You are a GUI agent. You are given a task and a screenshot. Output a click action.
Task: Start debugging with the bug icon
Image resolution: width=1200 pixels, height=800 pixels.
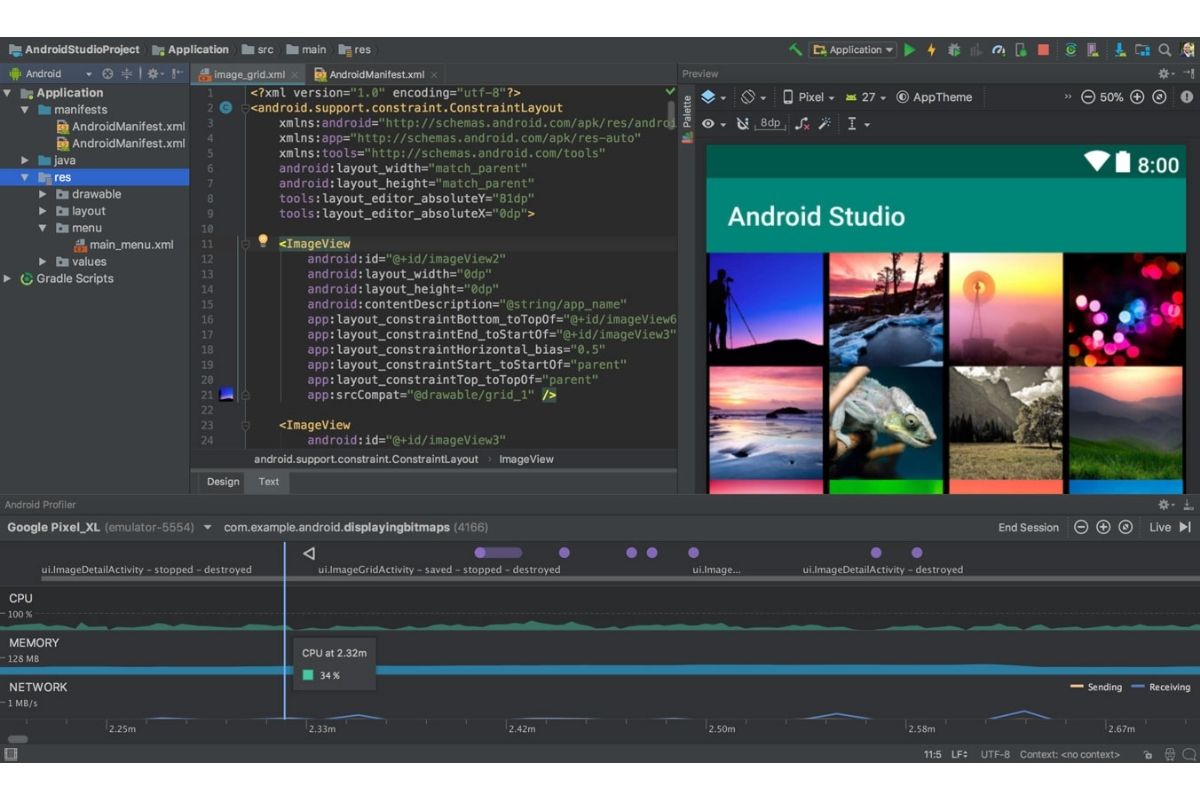pos(954,49)
